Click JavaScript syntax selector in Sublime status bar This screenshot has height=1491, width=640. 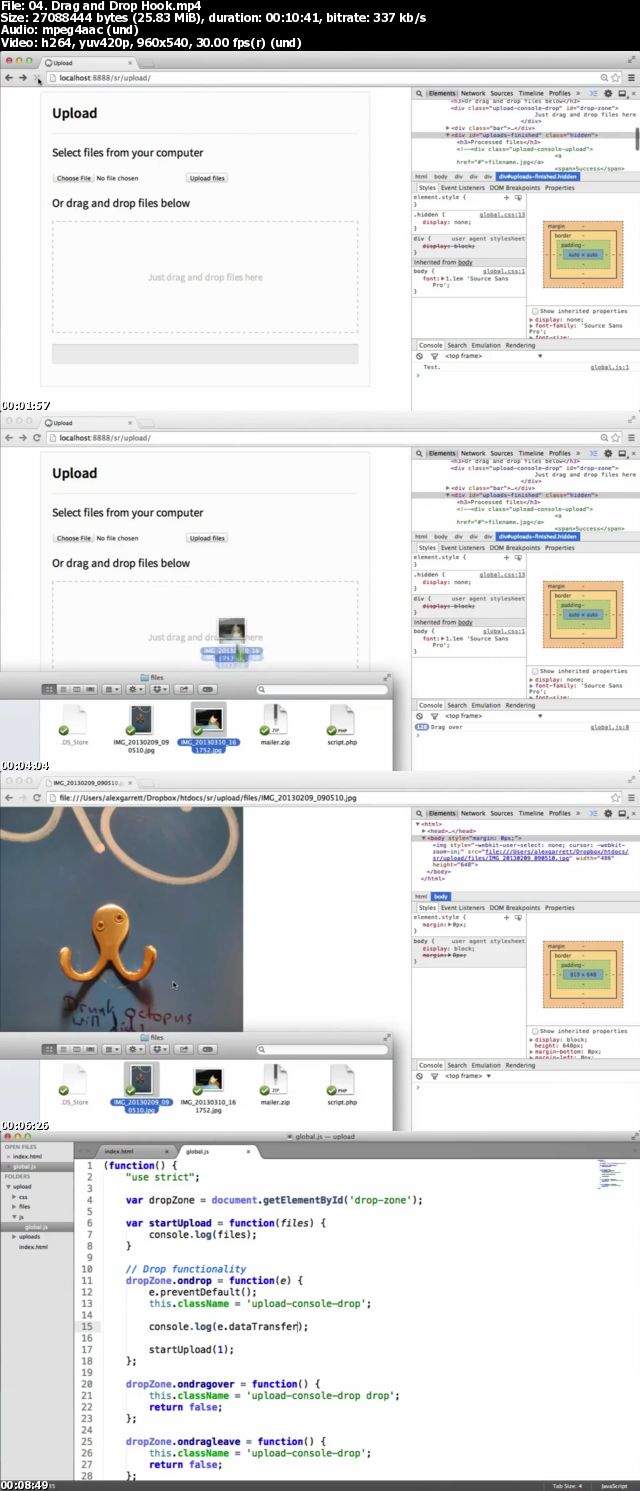(614, 1486)
